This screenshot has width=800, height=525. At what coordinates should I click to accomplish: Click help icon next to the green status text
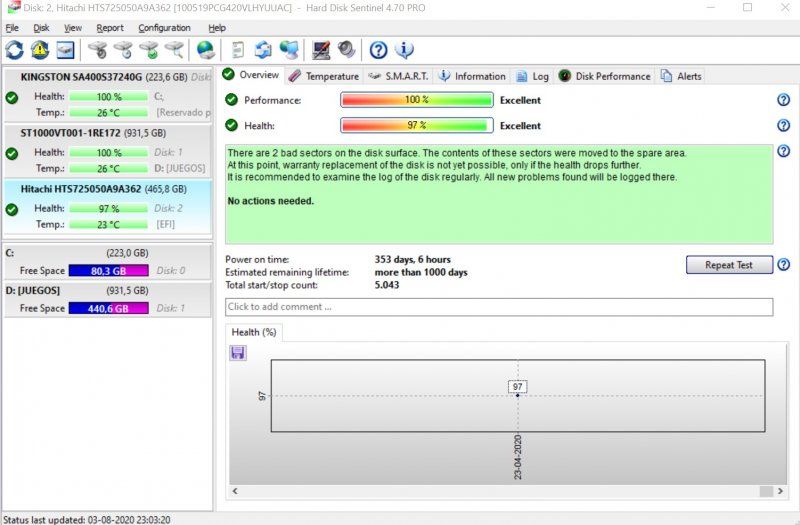(x=784, y=151)
